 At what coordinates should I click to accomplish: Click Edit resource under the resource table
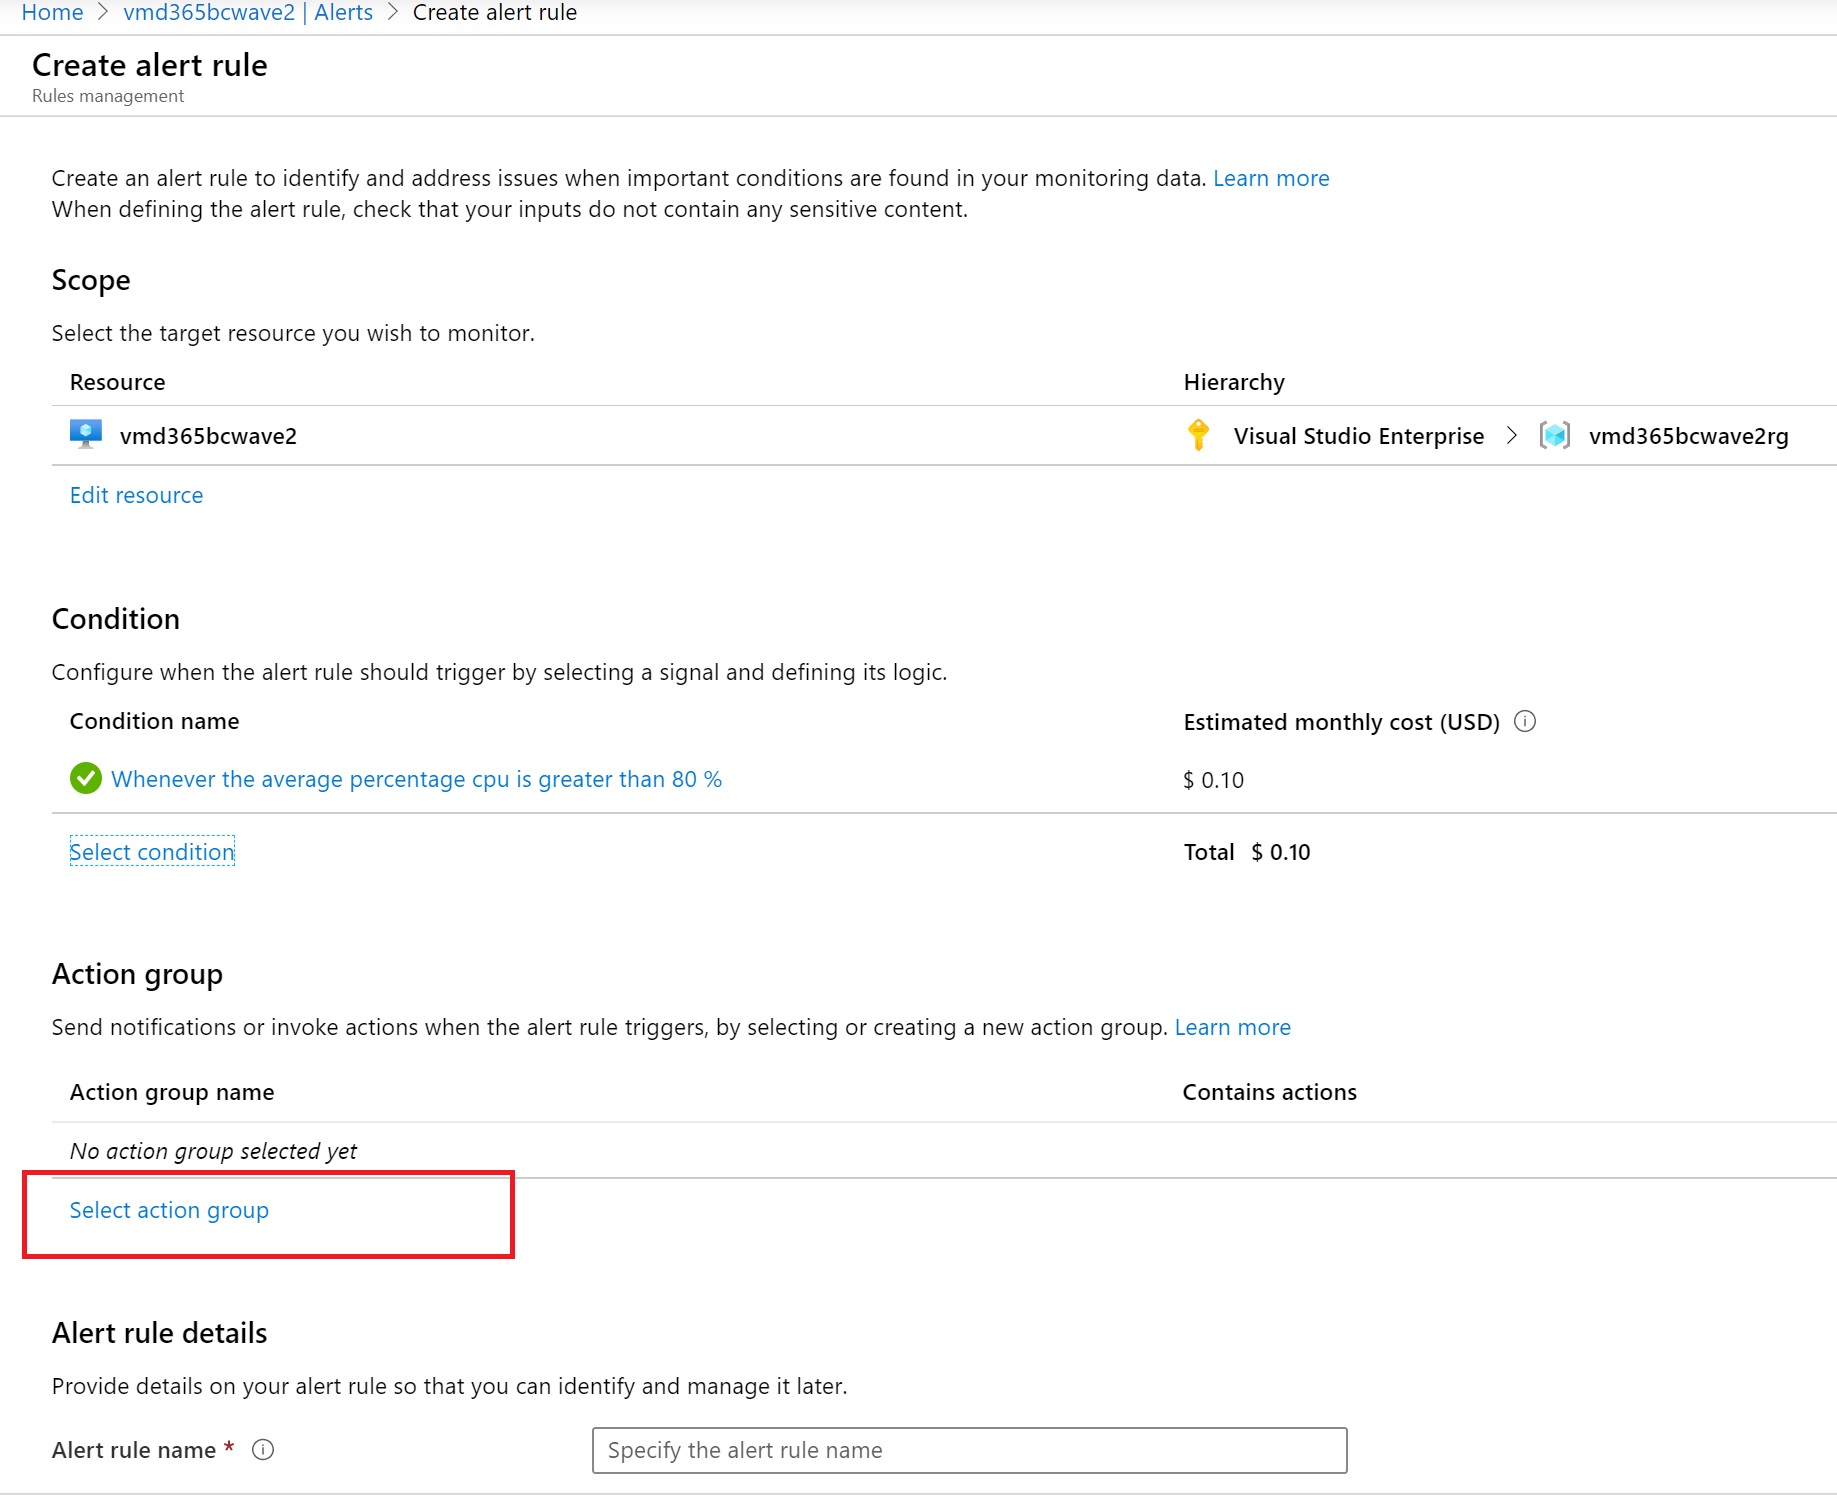[136, 494]
